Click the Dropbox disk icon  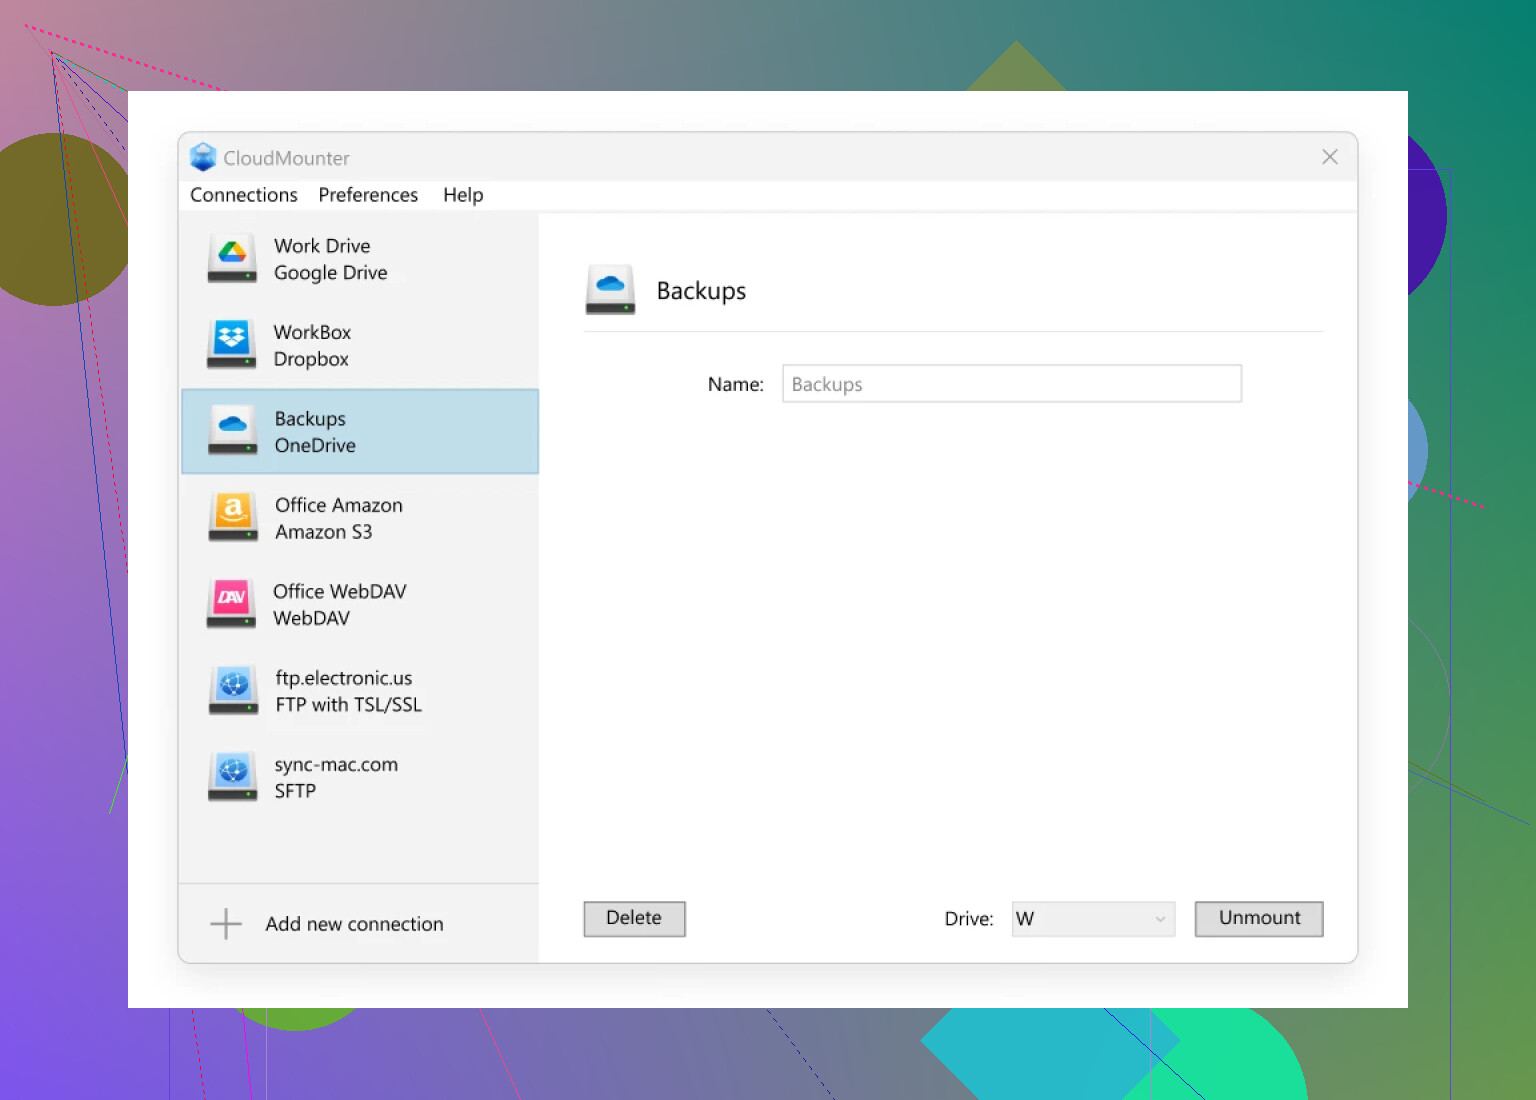(x=232, y=345)
